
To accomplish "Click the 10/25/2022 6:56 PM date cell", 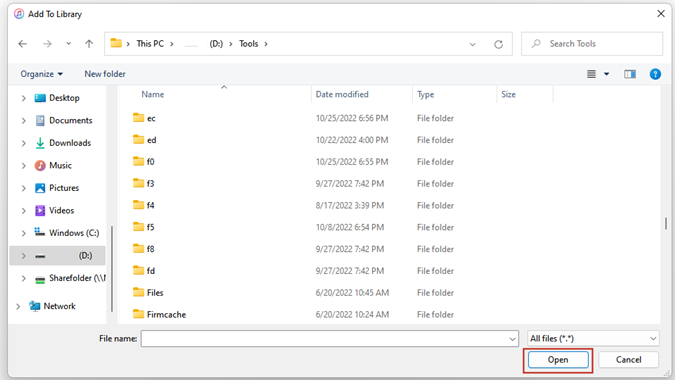I will [352, 118].
